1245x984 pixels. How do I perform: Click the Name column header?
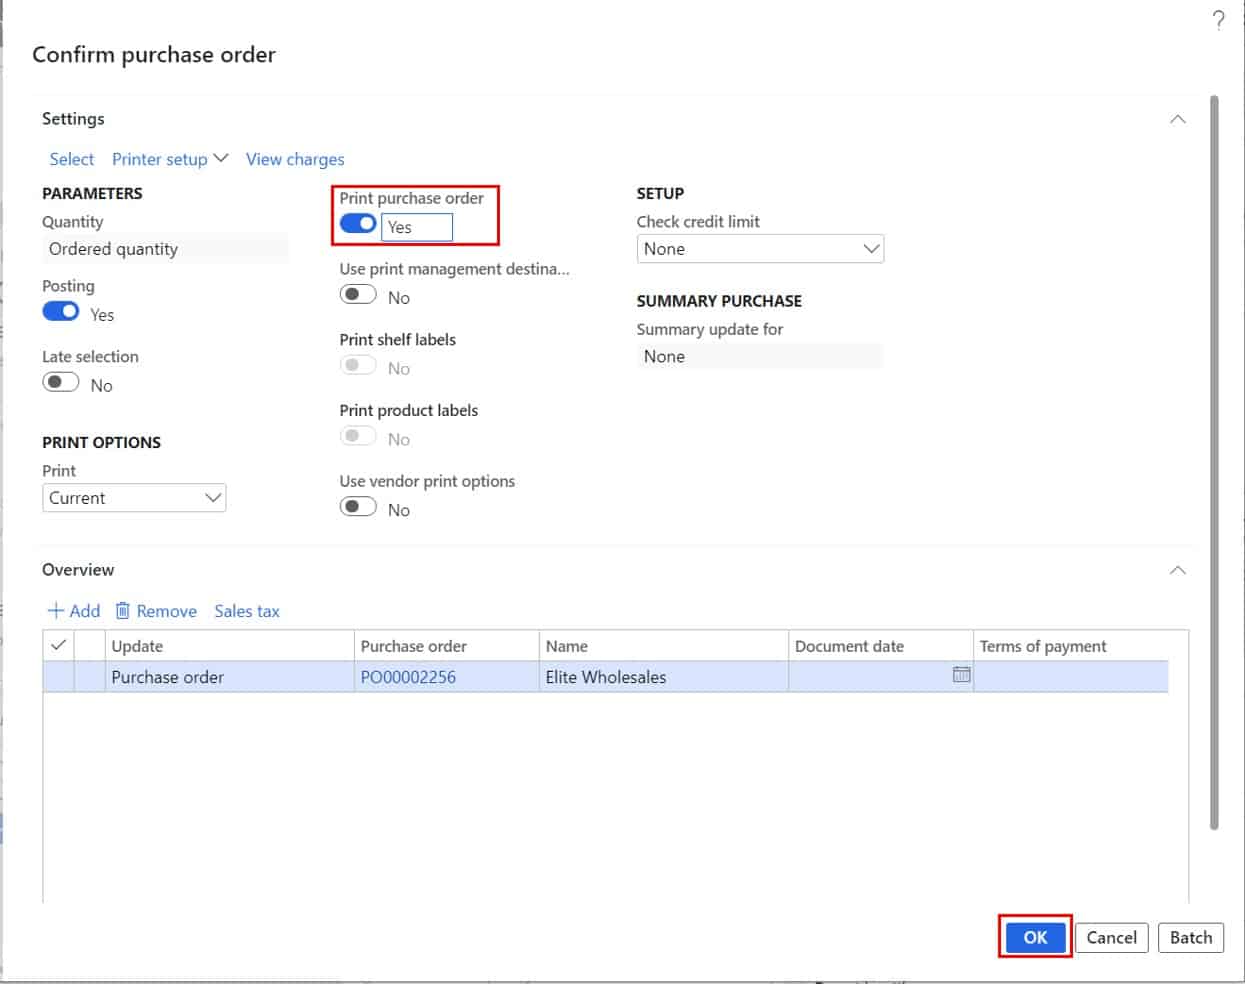click(x=663, y=646)
